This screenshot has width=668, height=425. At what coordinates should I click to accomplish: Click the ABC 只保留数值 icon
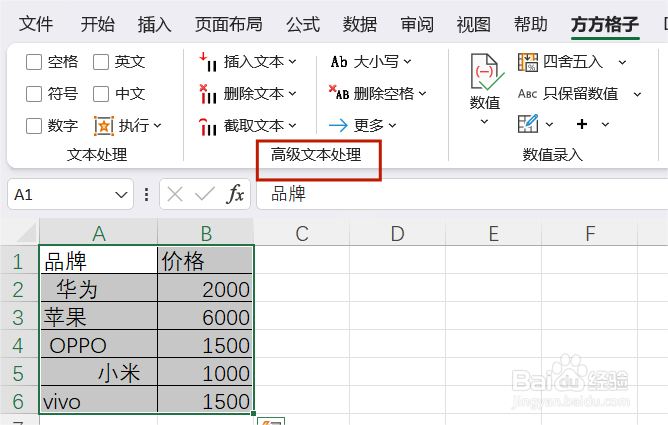tap(527, 94)
